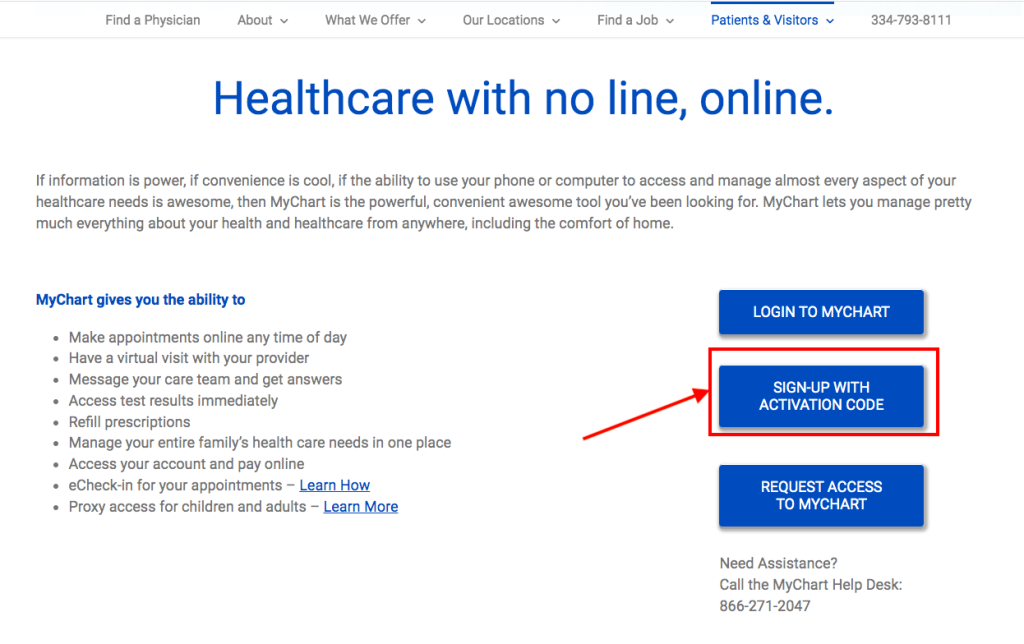Image resolution: width=1024 pixels, height=644 pixels.
Task: Click the If information is power paragraph
Action: coord(504,202)
